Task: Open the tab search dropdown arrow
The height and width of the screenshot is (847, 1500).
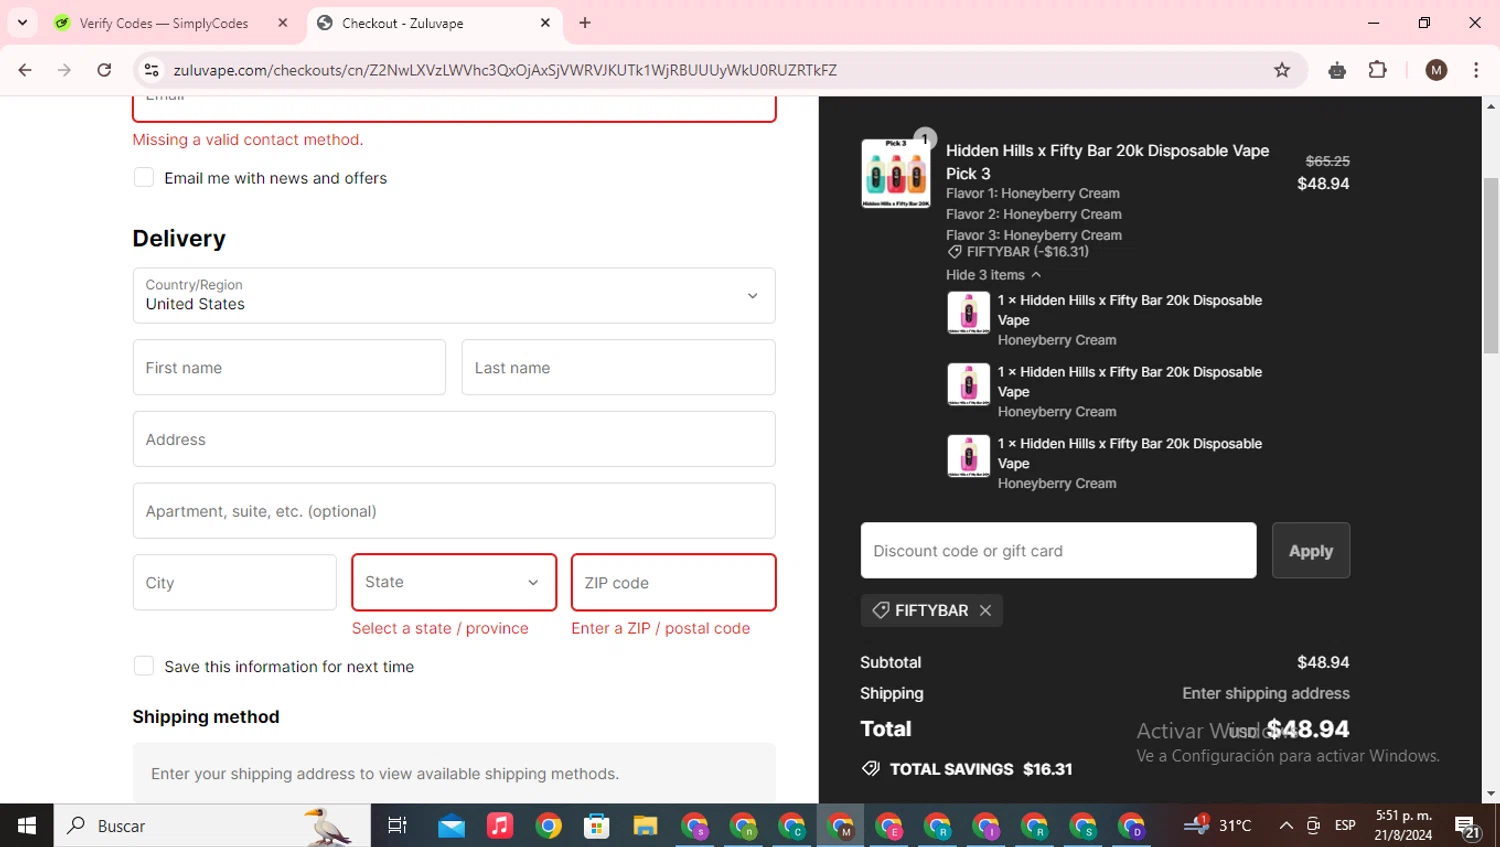Action: point(22,23)
